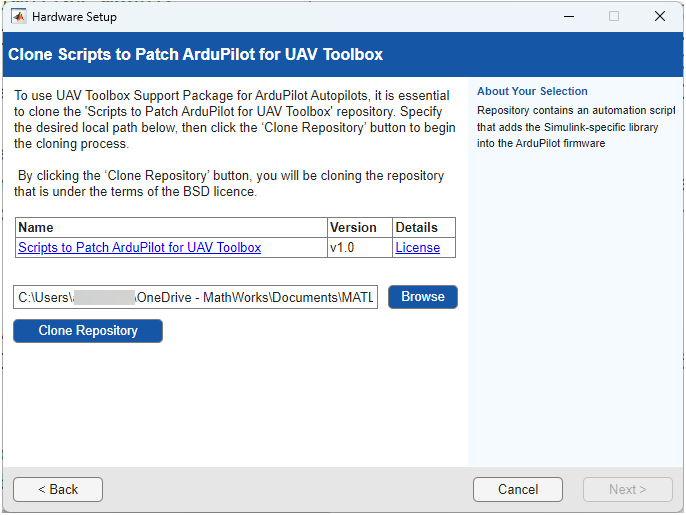The height and width of the screenshot is (515, 686).
Task: Select the Name column header
Action: point(36,227)
